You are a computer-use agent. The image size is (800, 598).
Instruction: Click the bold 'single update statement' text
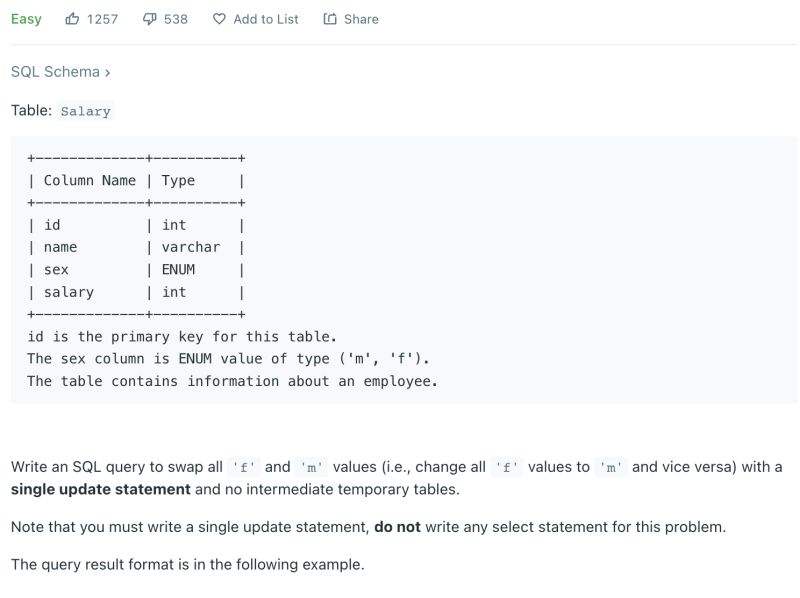click(100, 489)
